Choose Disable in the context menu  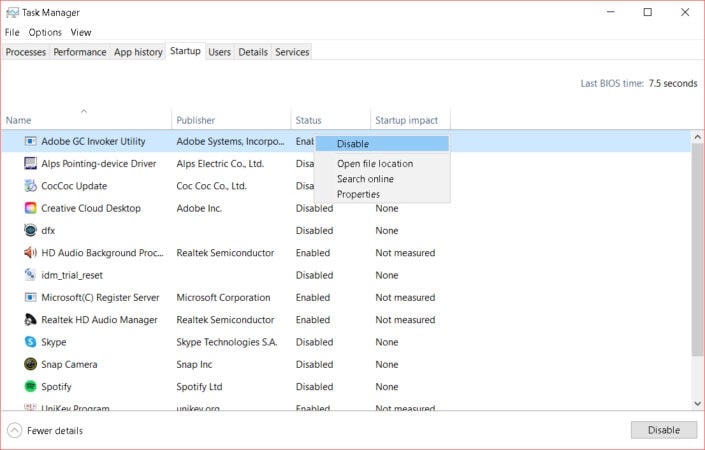point(382,144)
